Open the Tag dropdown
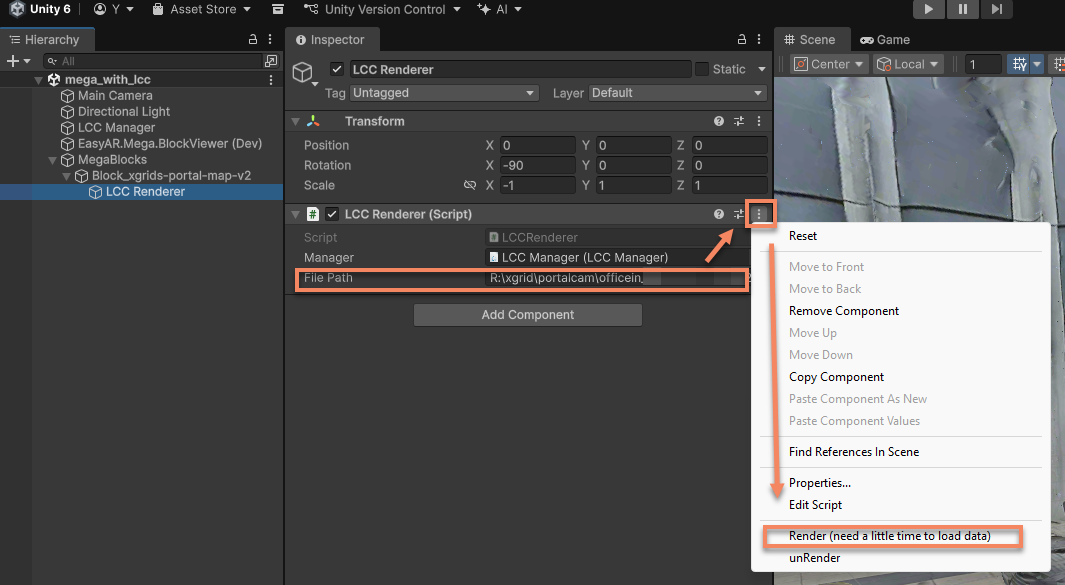Screen dimensions: 1065x585 click(445, 93)
